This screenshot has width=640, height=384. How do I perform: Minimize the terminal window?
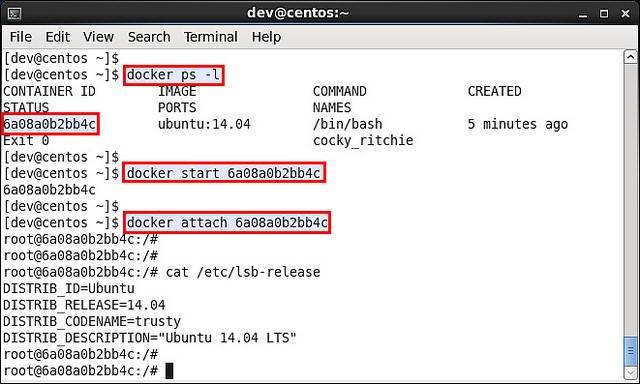click(583, 14)
